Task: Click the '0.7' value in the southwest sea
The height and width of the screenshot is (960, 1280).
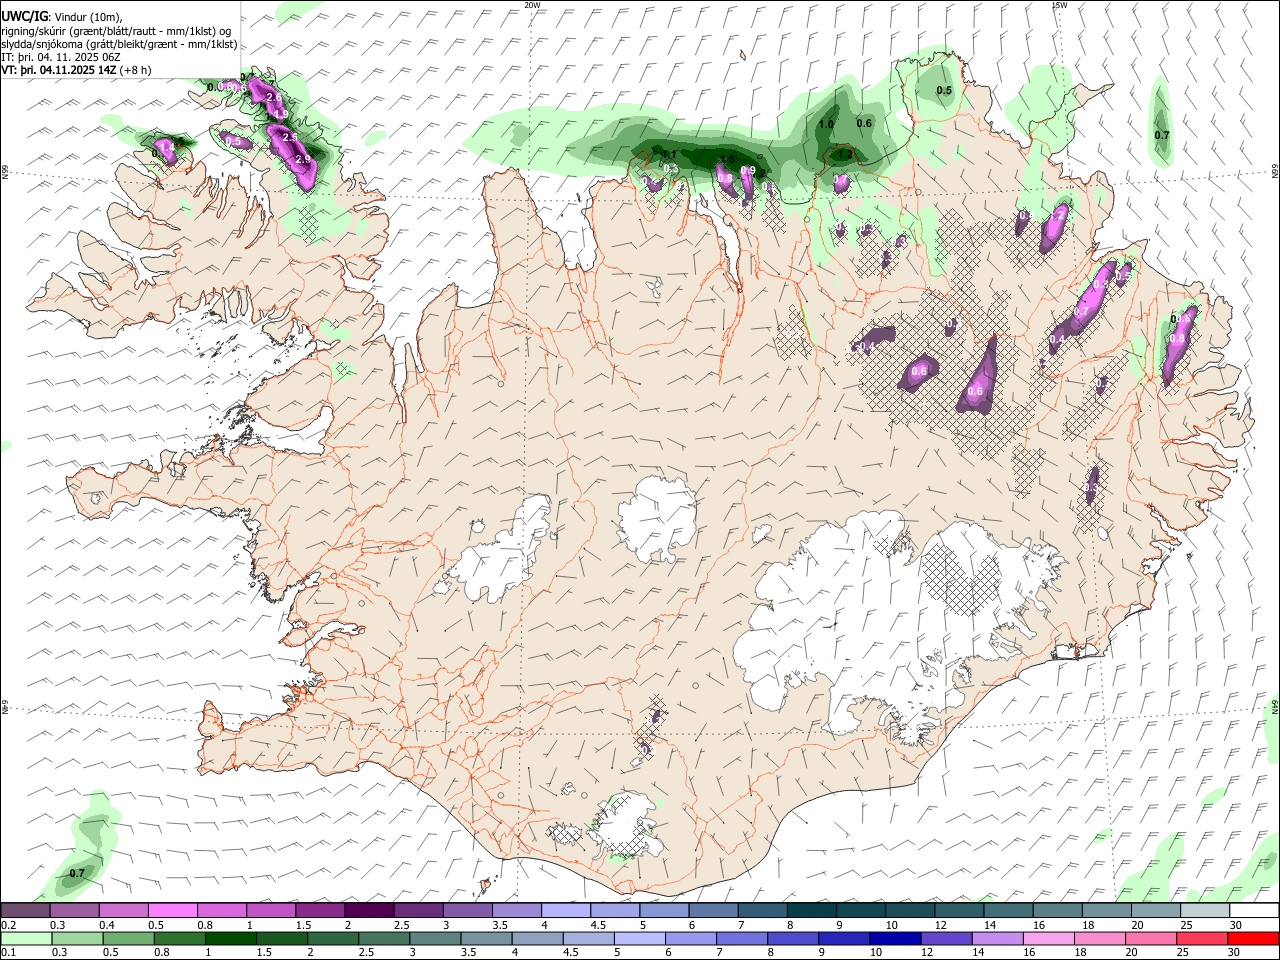Action: pyautogui.click(x=77, y=874)
